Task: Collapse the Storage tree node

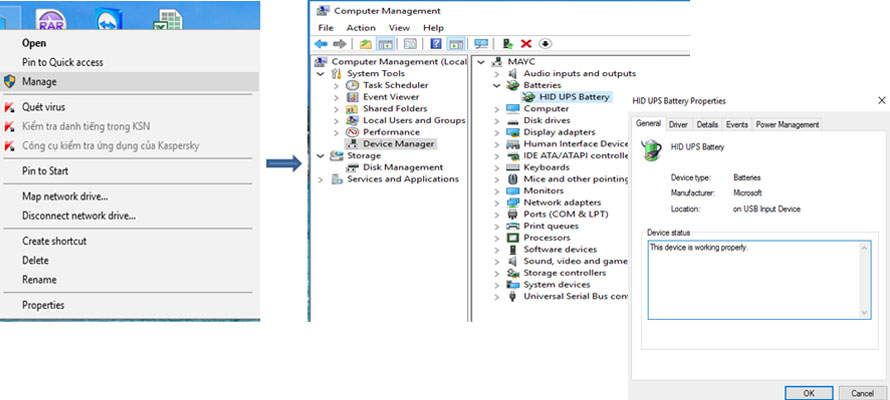Action: (x=321, y=155)
